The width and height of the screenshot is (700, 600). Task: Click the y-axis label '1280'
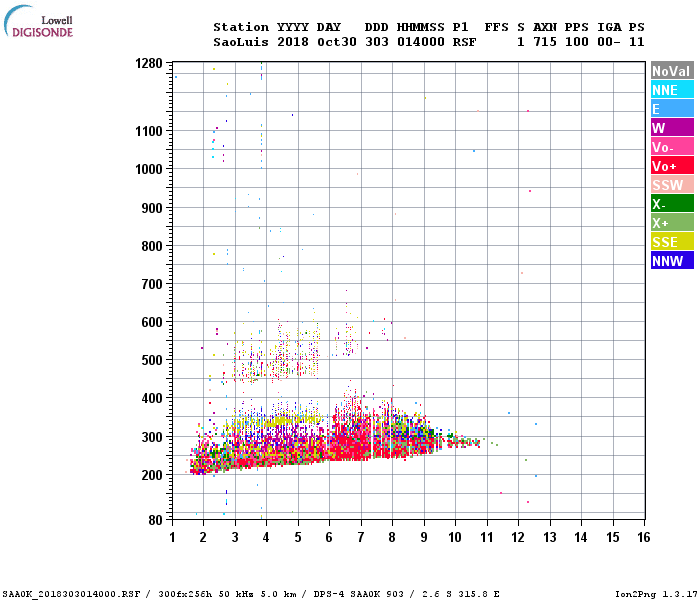[x=149, y=63]
